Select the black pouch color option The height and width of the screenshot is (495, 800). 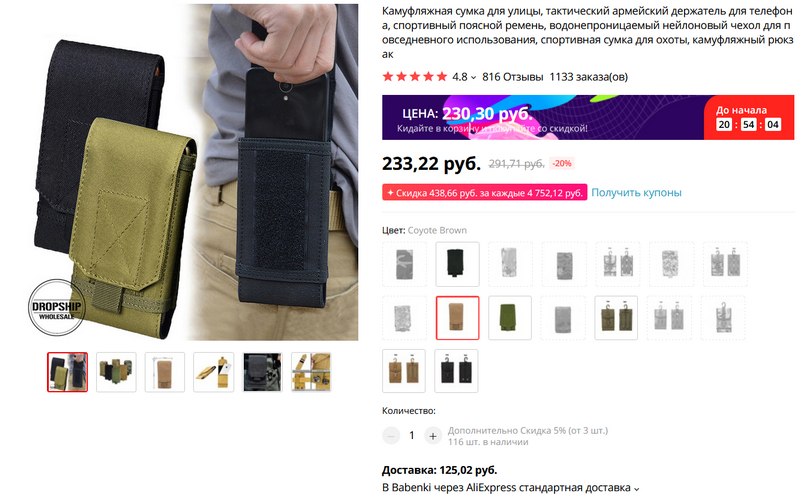[x=457, y=264]
